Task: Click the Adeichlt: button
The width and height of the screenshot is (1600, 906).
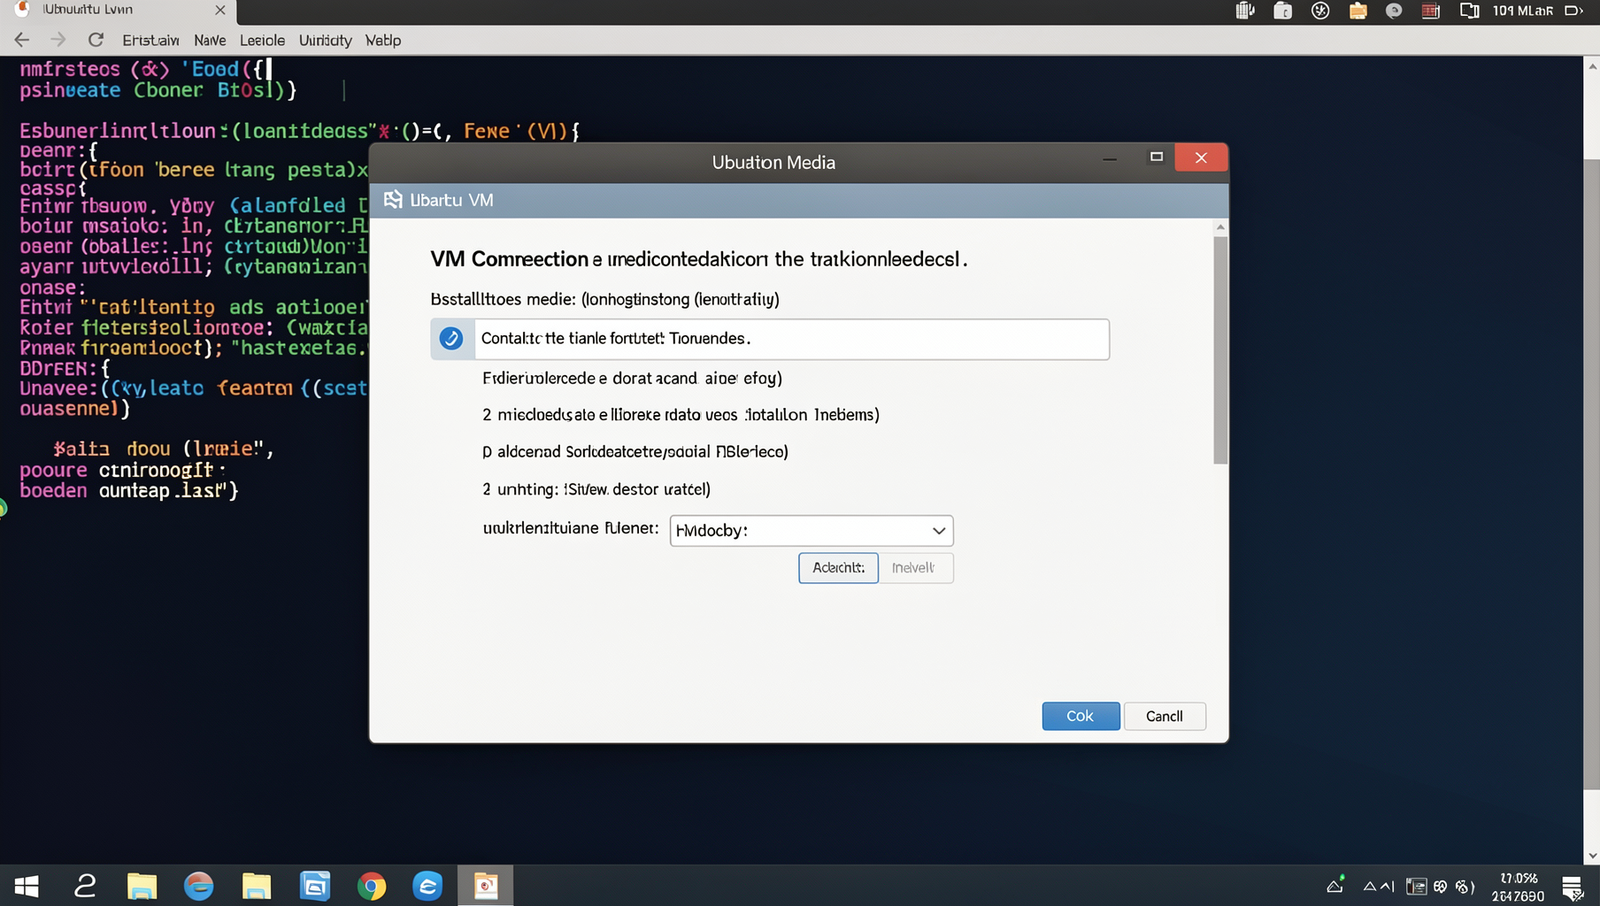Action: coord(838,568)
